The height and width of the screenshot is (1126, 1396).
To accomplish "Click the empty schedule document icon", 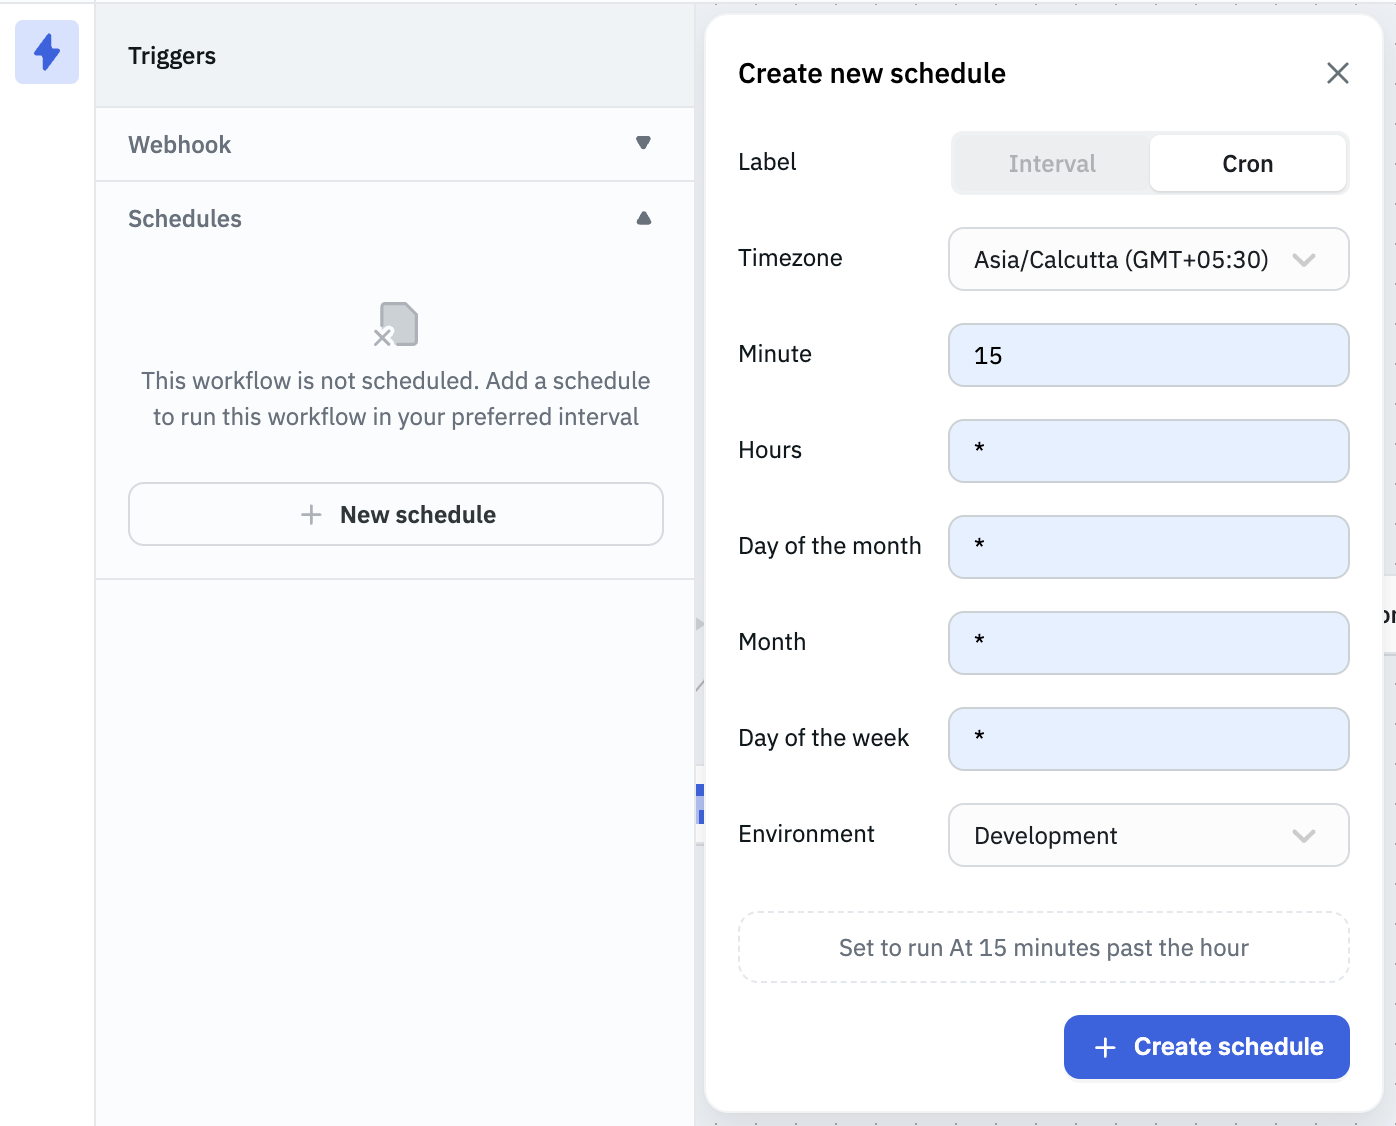I will pyautogui.click(x=395, y=324).
